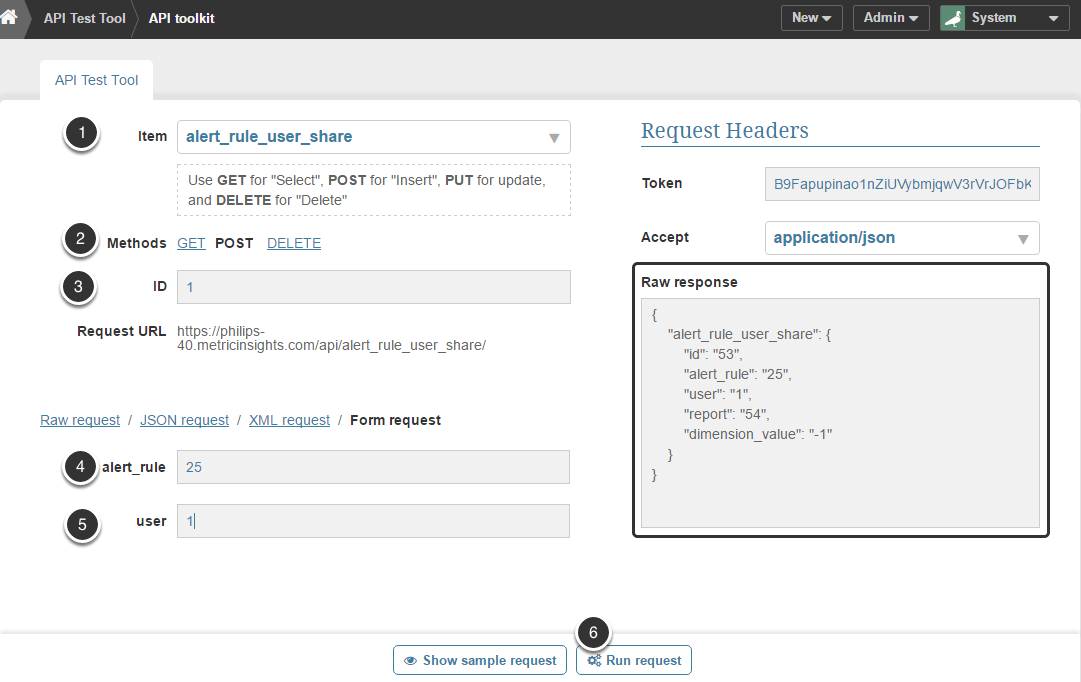Click the Run request button
Screen dimensions: 1081x682
point(634,660)
